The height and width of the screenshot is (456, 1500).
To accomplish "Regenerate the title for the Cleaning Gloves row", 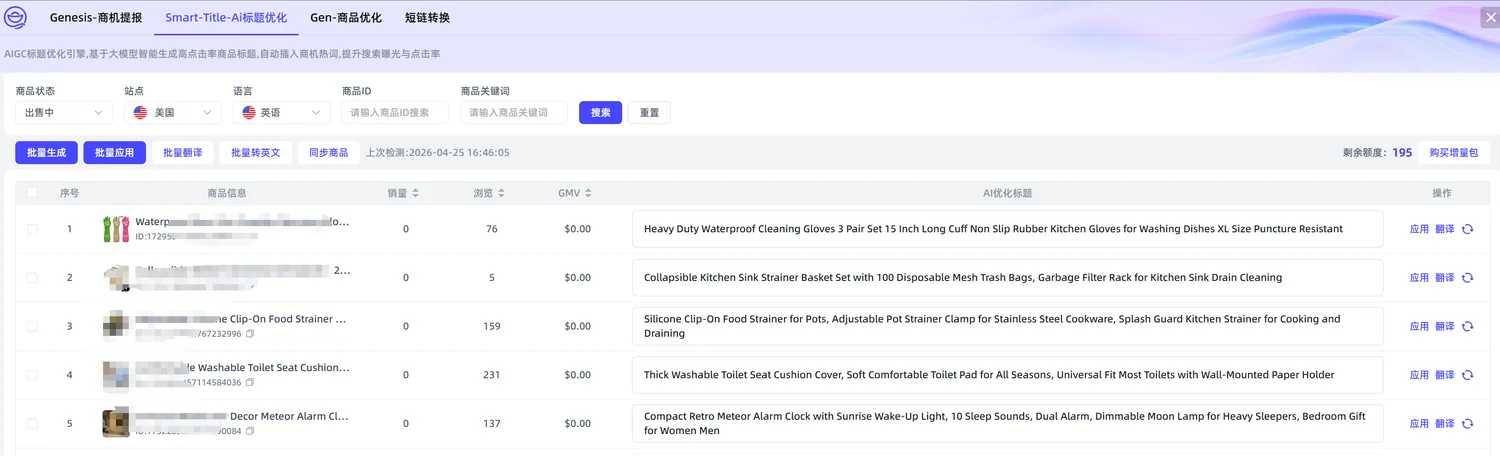I will pyautogui.click(x=1467, y=229).
